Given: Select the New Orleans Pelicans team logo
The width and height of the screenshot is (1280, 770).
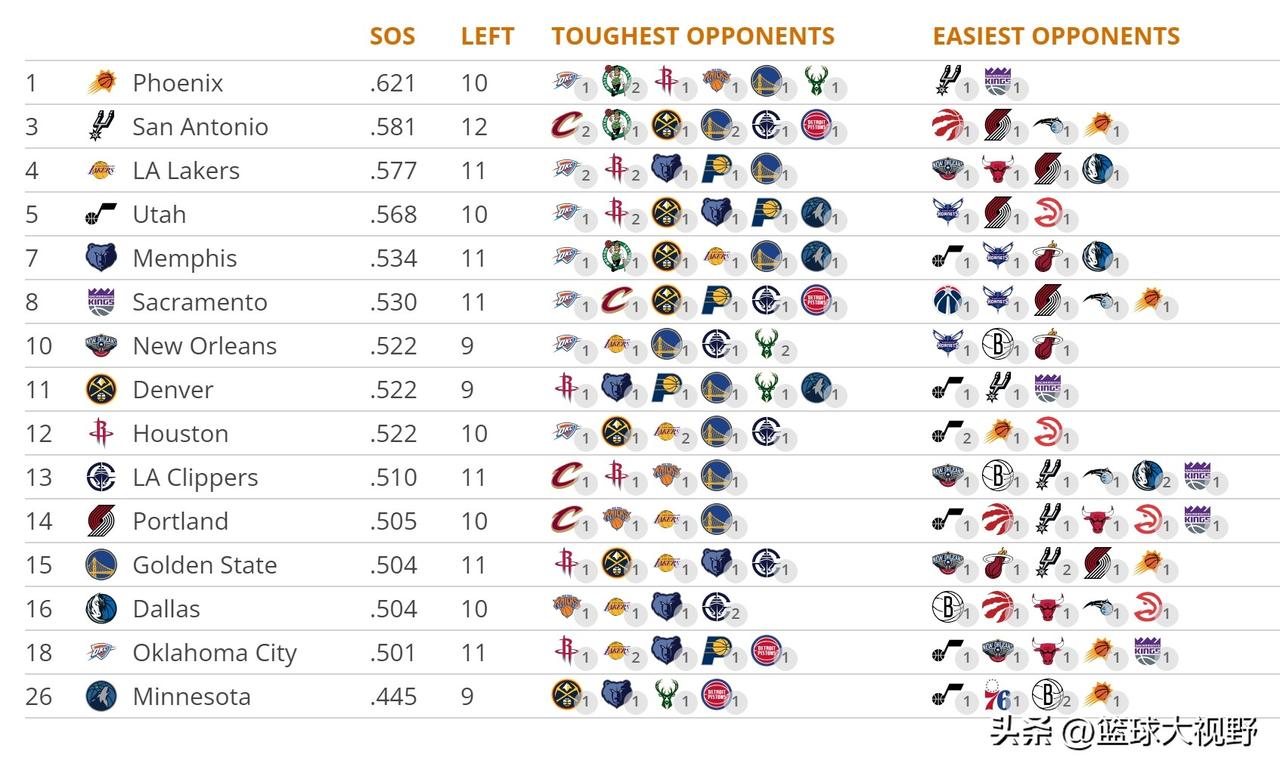Looking at the screenshot, I should click(101, 346).
